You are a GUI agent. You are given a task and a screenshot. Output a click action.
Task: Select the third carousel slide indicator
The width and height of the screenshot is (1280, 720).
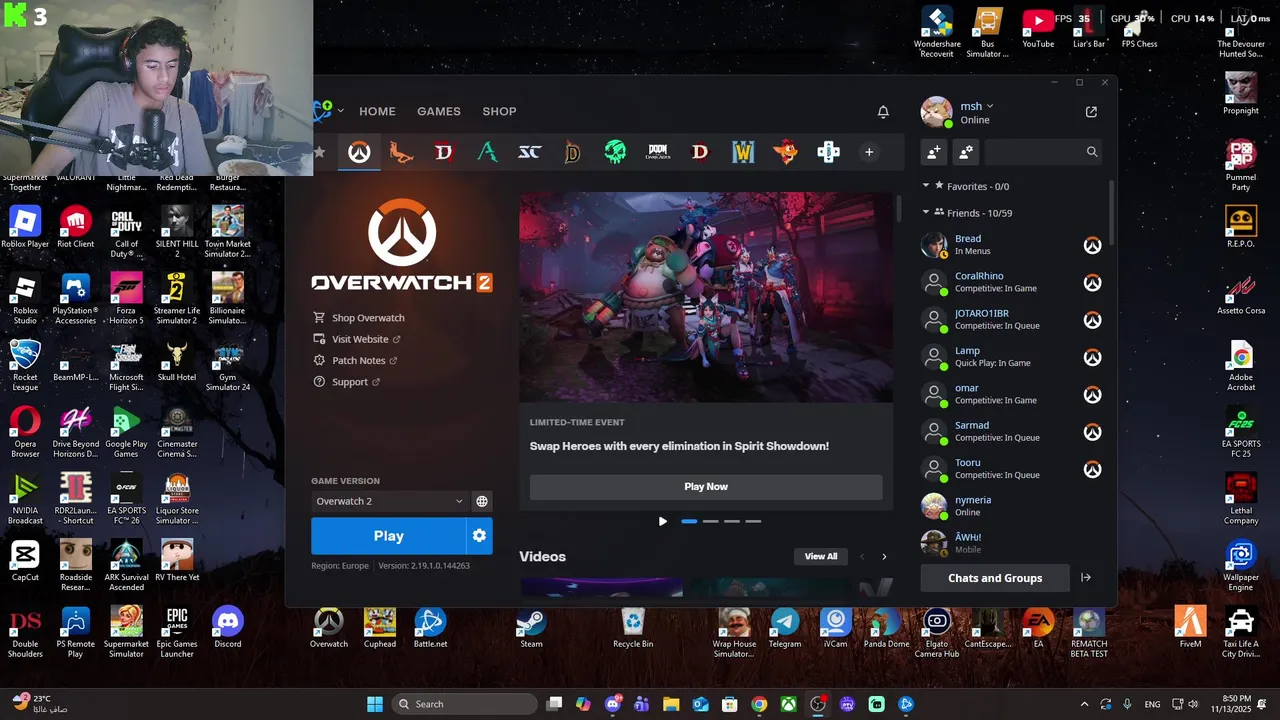coord(732,521)
